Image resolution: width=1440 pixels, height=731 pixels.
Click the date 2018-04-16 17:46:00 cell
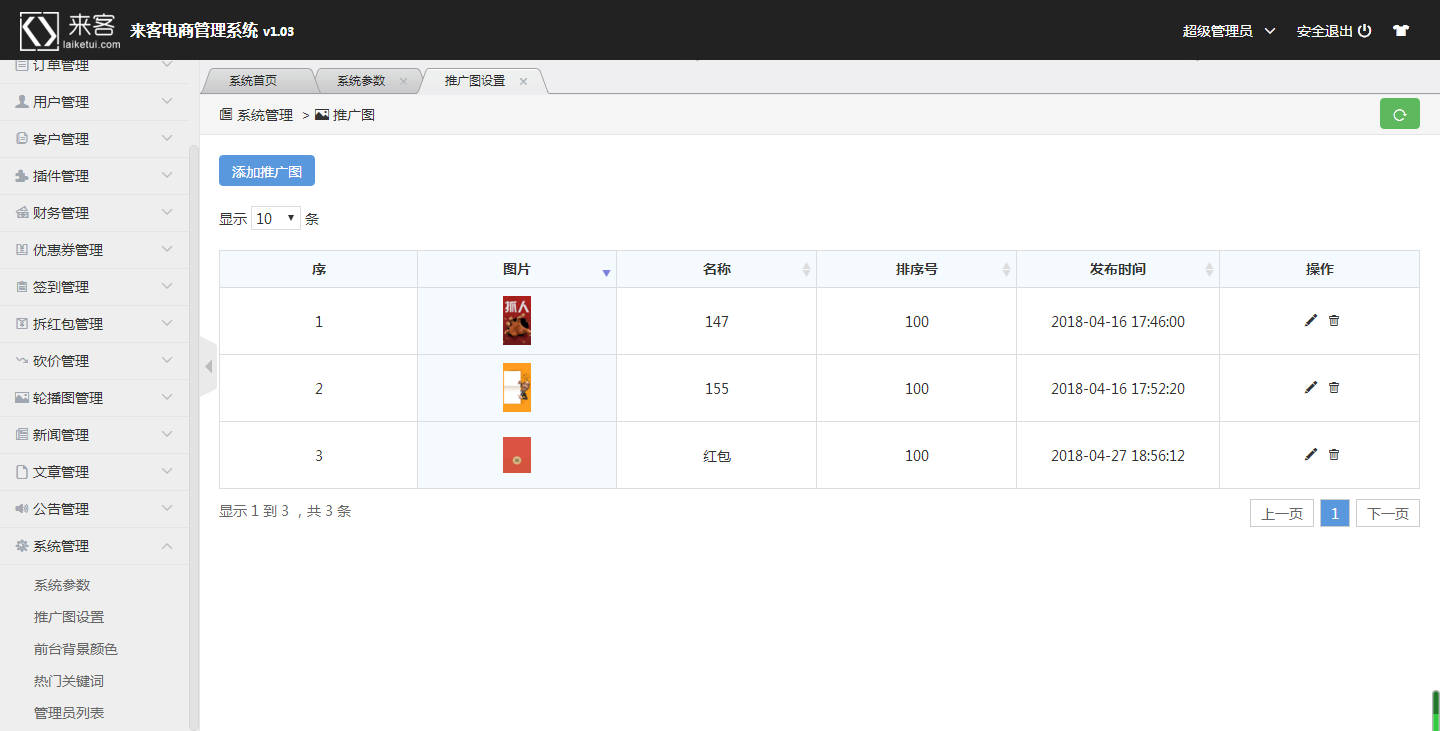point(1118,321)
